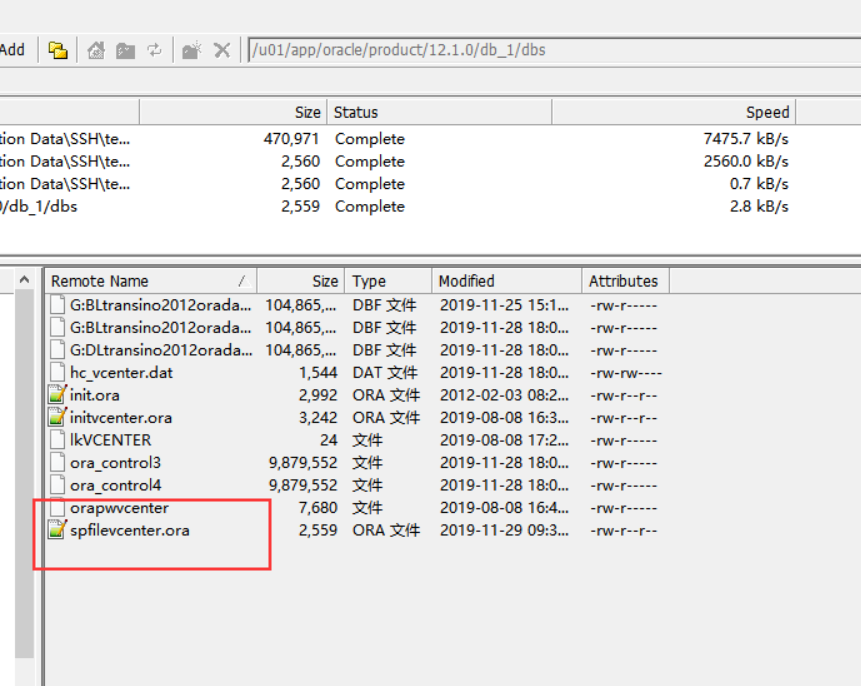This screenshot has width=861, height=686.
Task: Click the init.ora file icon
Action: [57, 395]
